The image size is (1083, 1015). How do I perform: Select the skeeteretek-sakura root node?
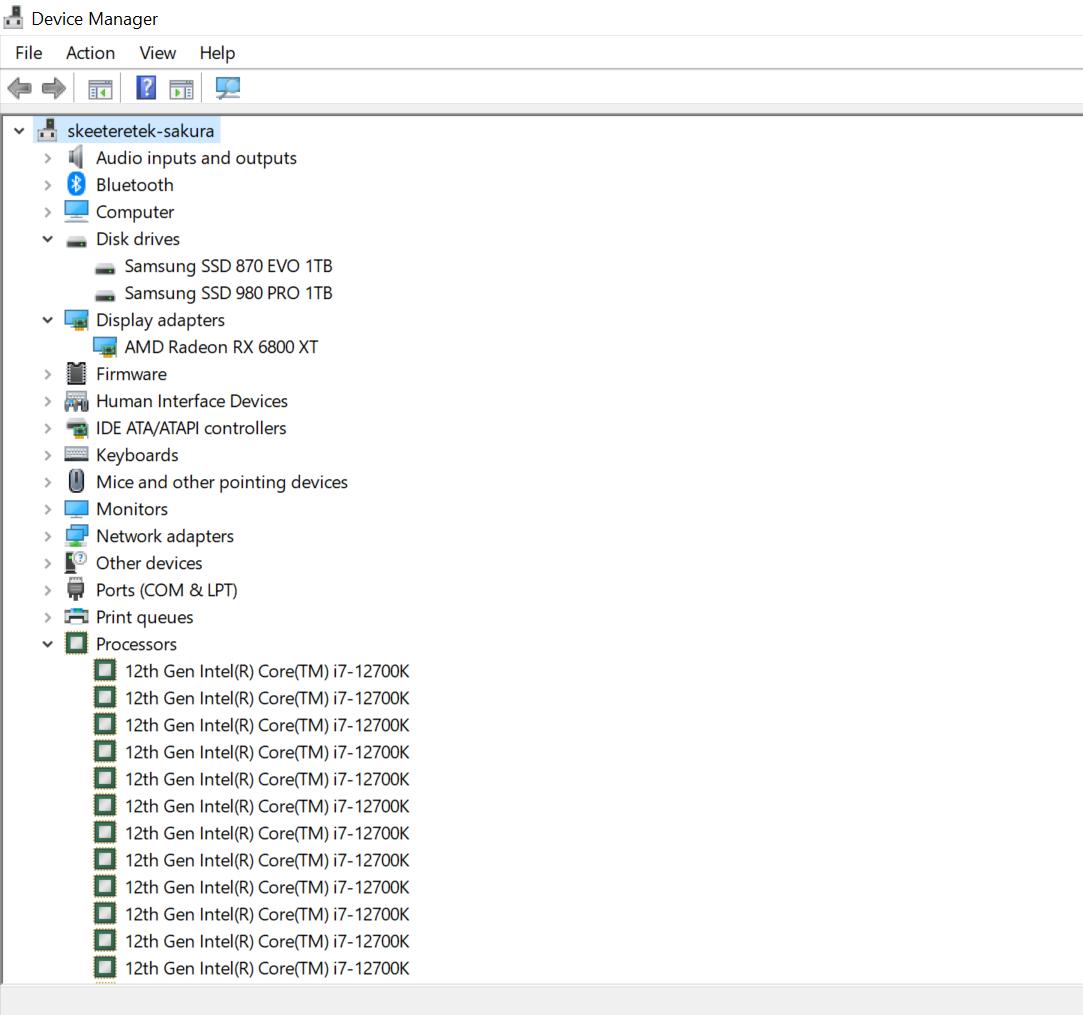(141, 130)
